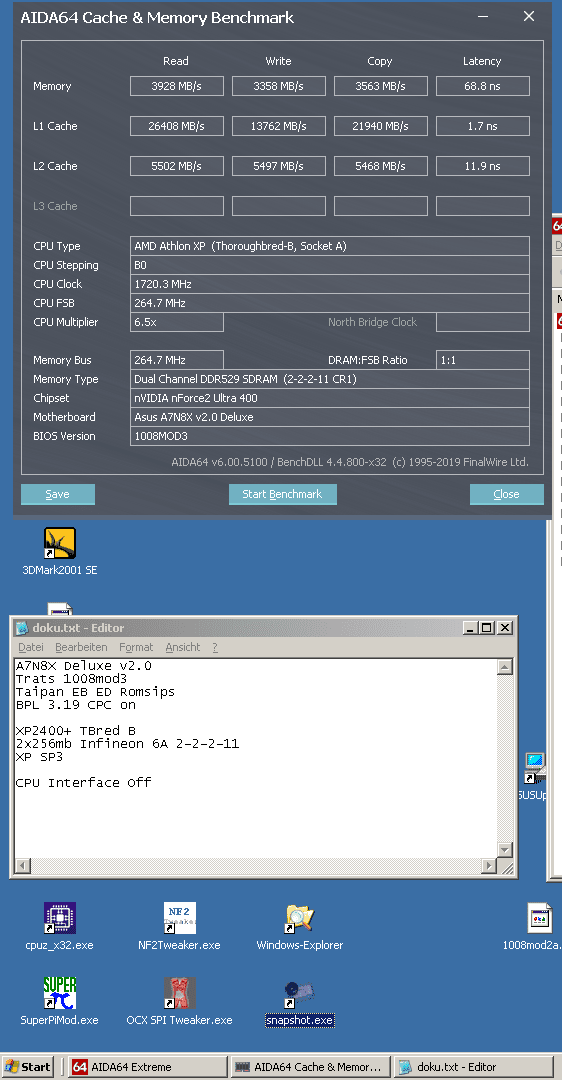Click the Editor horizontal scrollbar right arrow
The width and height of the screenshot is (562, 1080).
[x=489, y=866]
